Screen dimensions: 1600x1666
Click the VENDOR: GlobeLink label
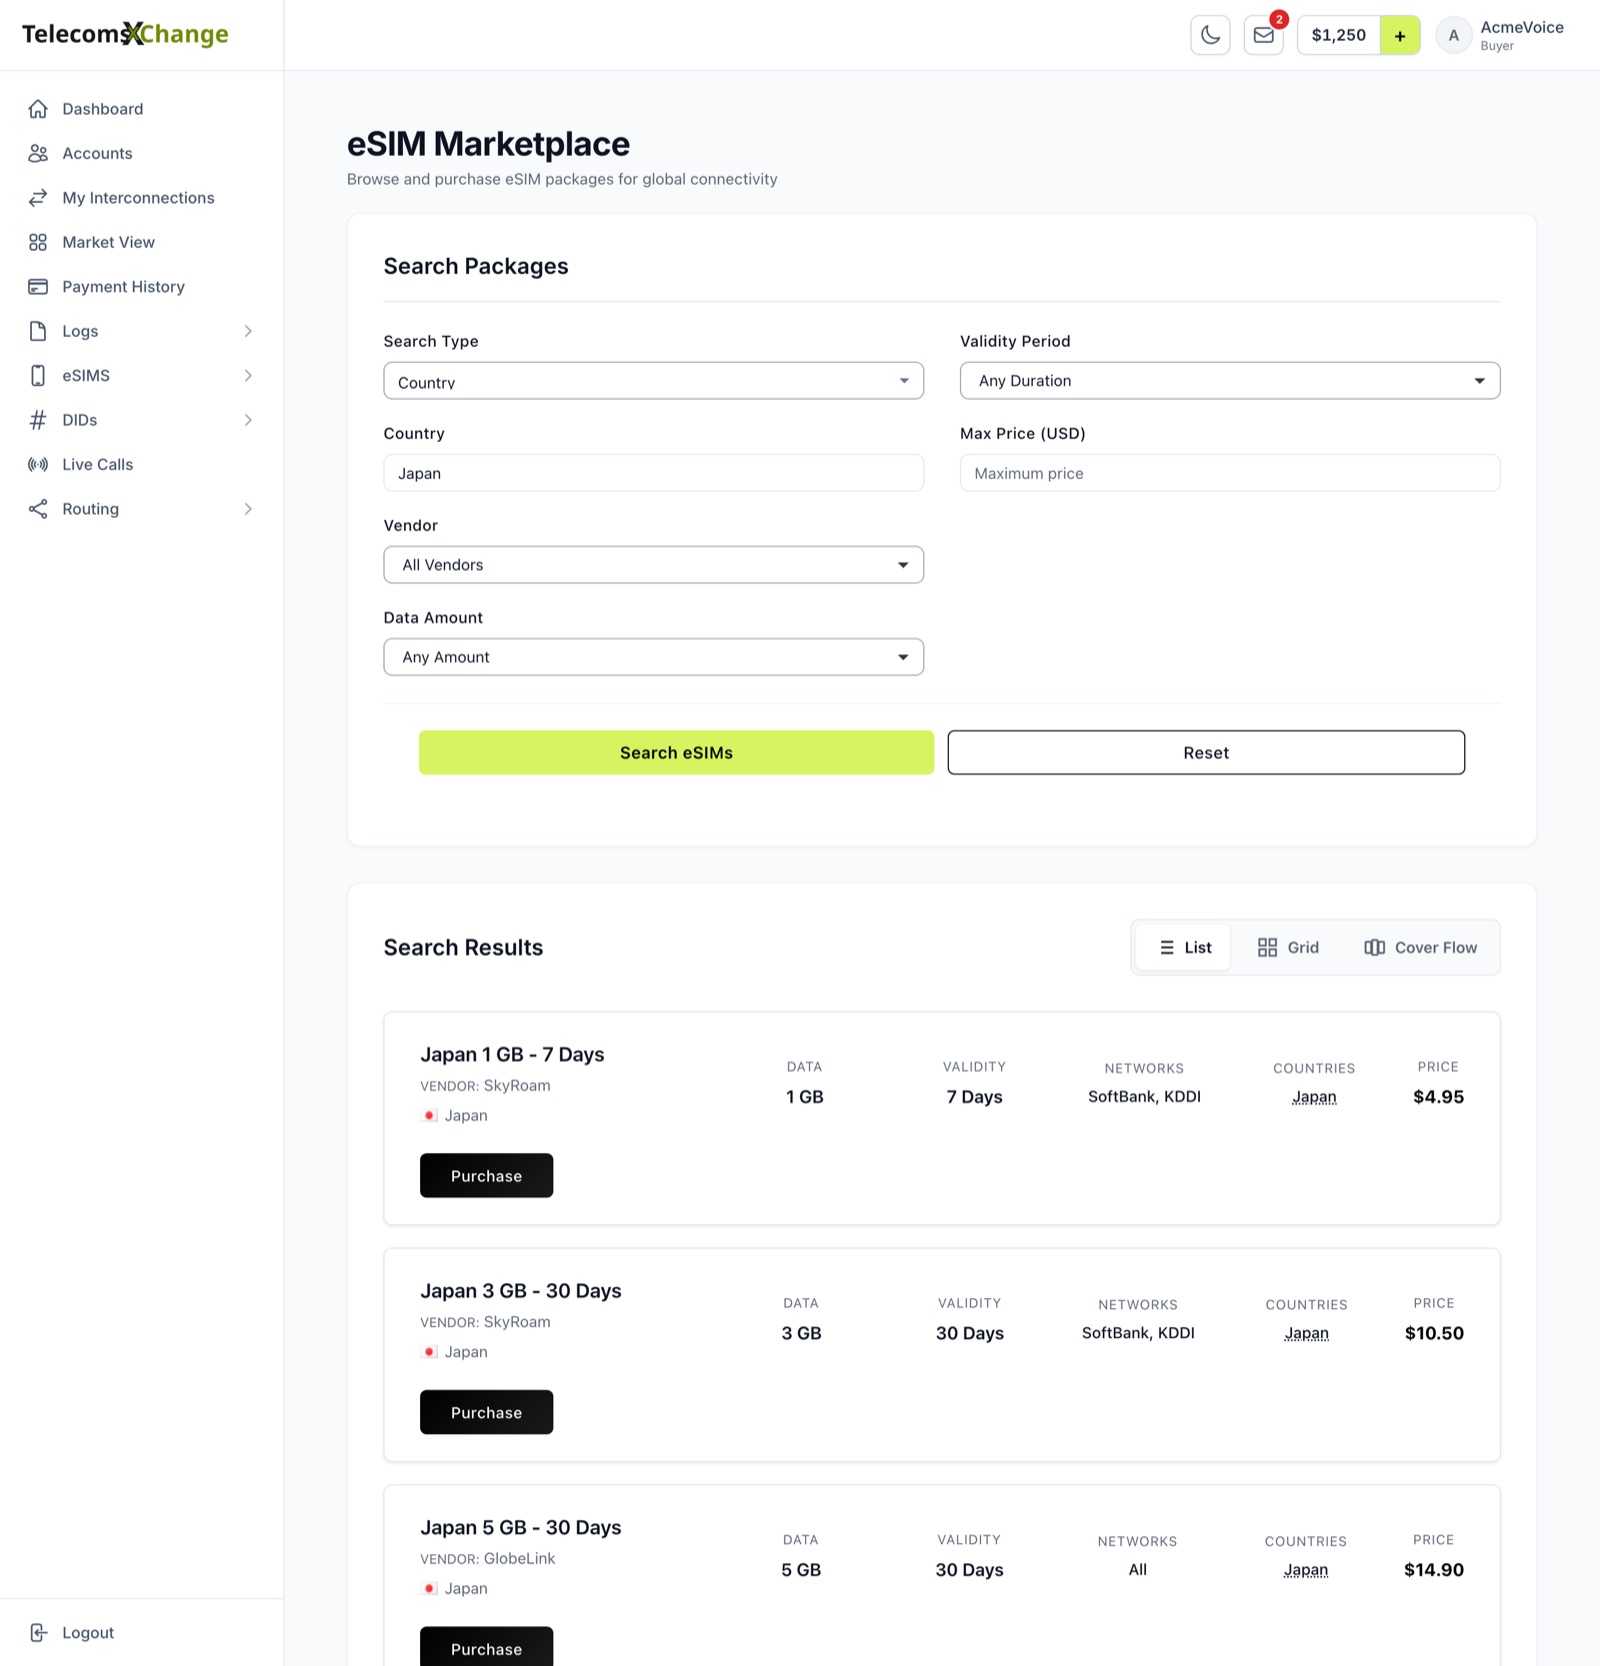(488, 1558)
